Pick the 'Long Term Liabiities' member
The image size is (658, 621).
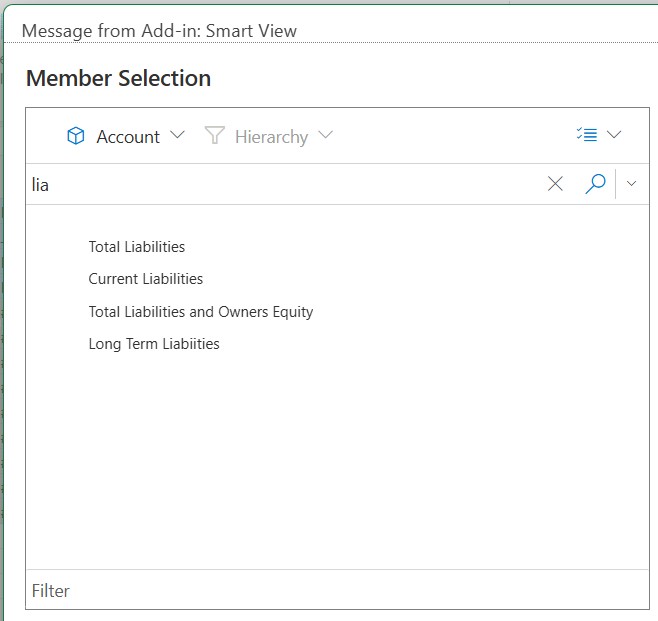[154, 344]
